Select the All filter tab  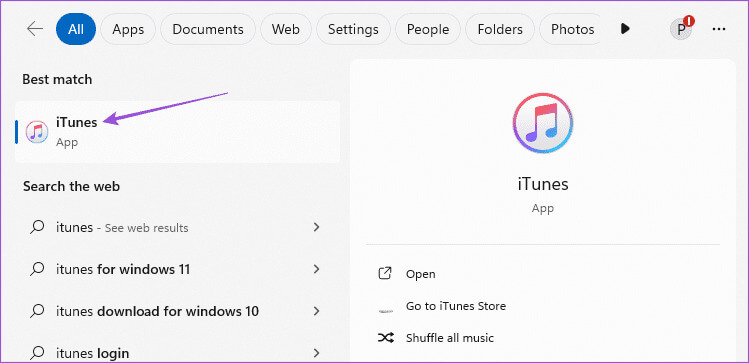76,29
